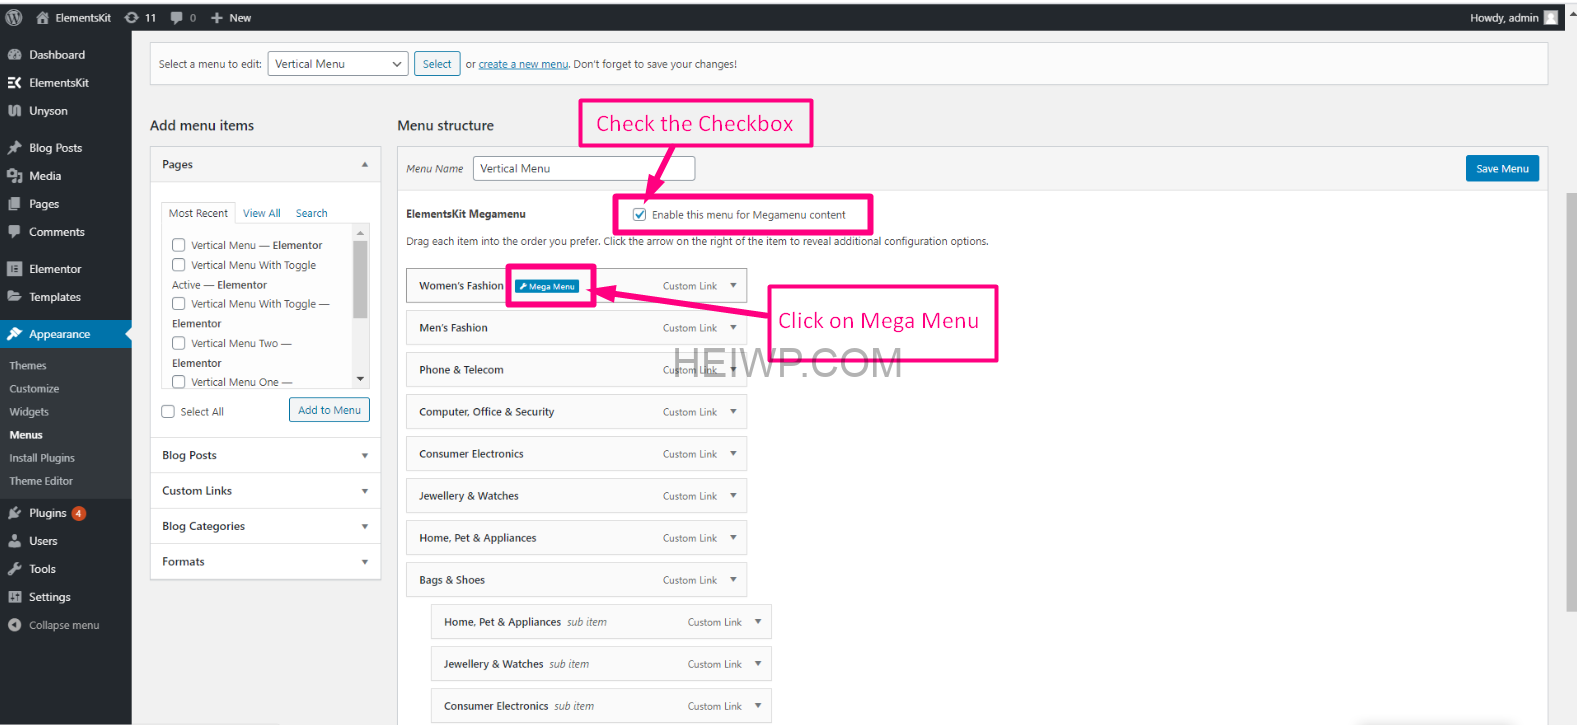Toggle the Select All checkbox

point(168,412)
